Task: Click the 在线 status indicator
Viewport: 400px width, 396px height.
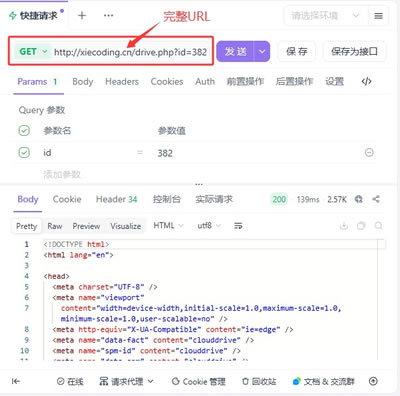Action: coord(70,381)
